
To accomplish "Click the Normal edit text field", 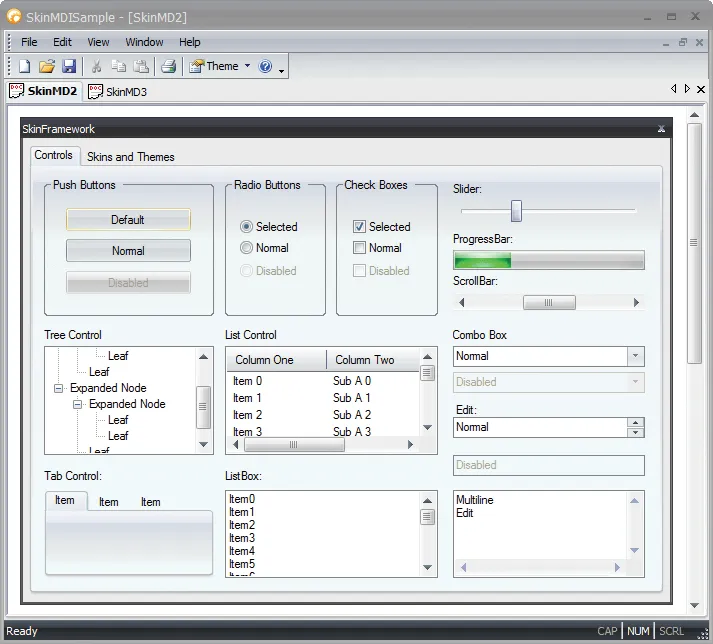I will pyautogui.click(x=540, y=428).
